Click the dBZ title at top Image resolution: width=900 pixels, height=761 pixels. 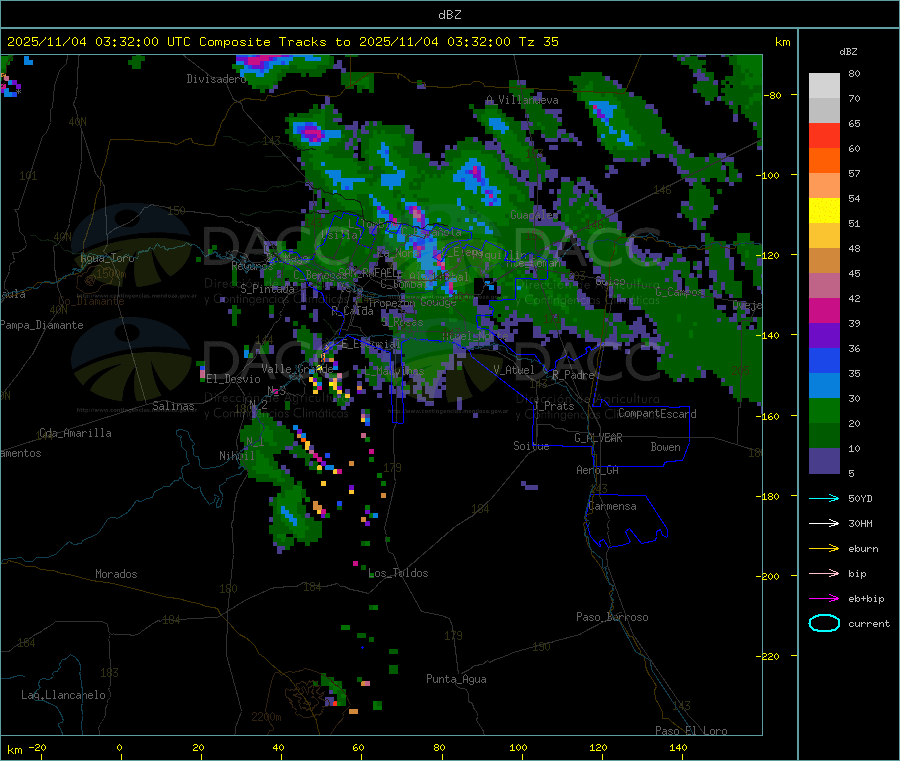tap(449, 15)
